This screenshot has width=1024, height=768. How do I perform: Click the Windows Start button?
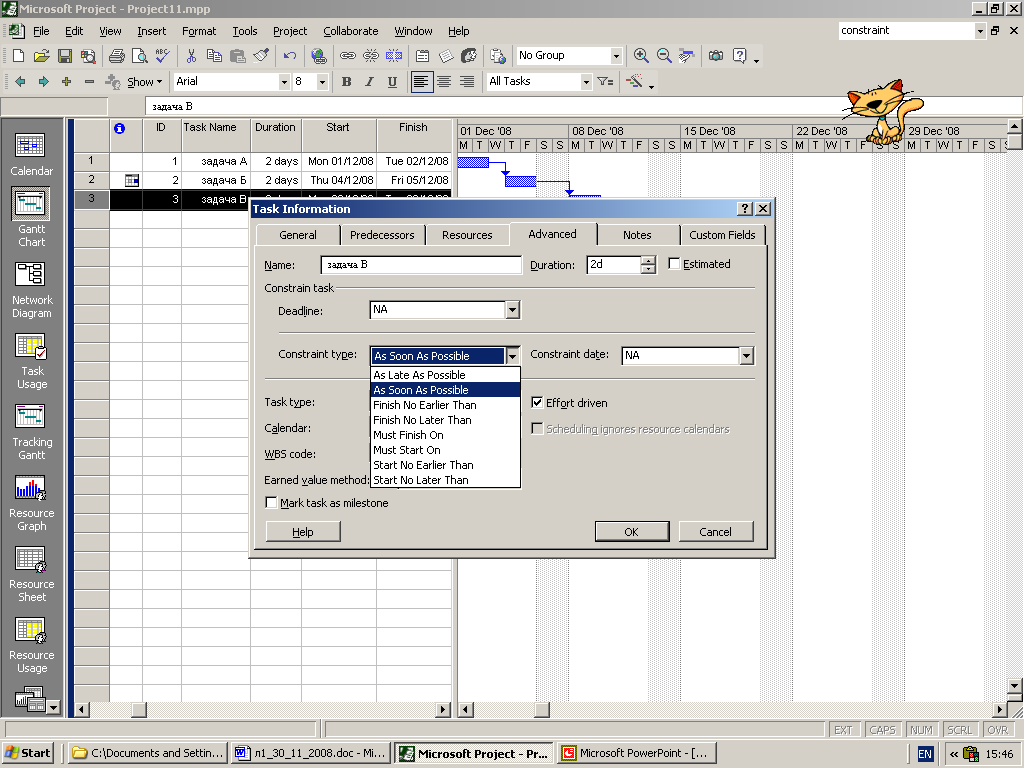[x=29, y=753]
